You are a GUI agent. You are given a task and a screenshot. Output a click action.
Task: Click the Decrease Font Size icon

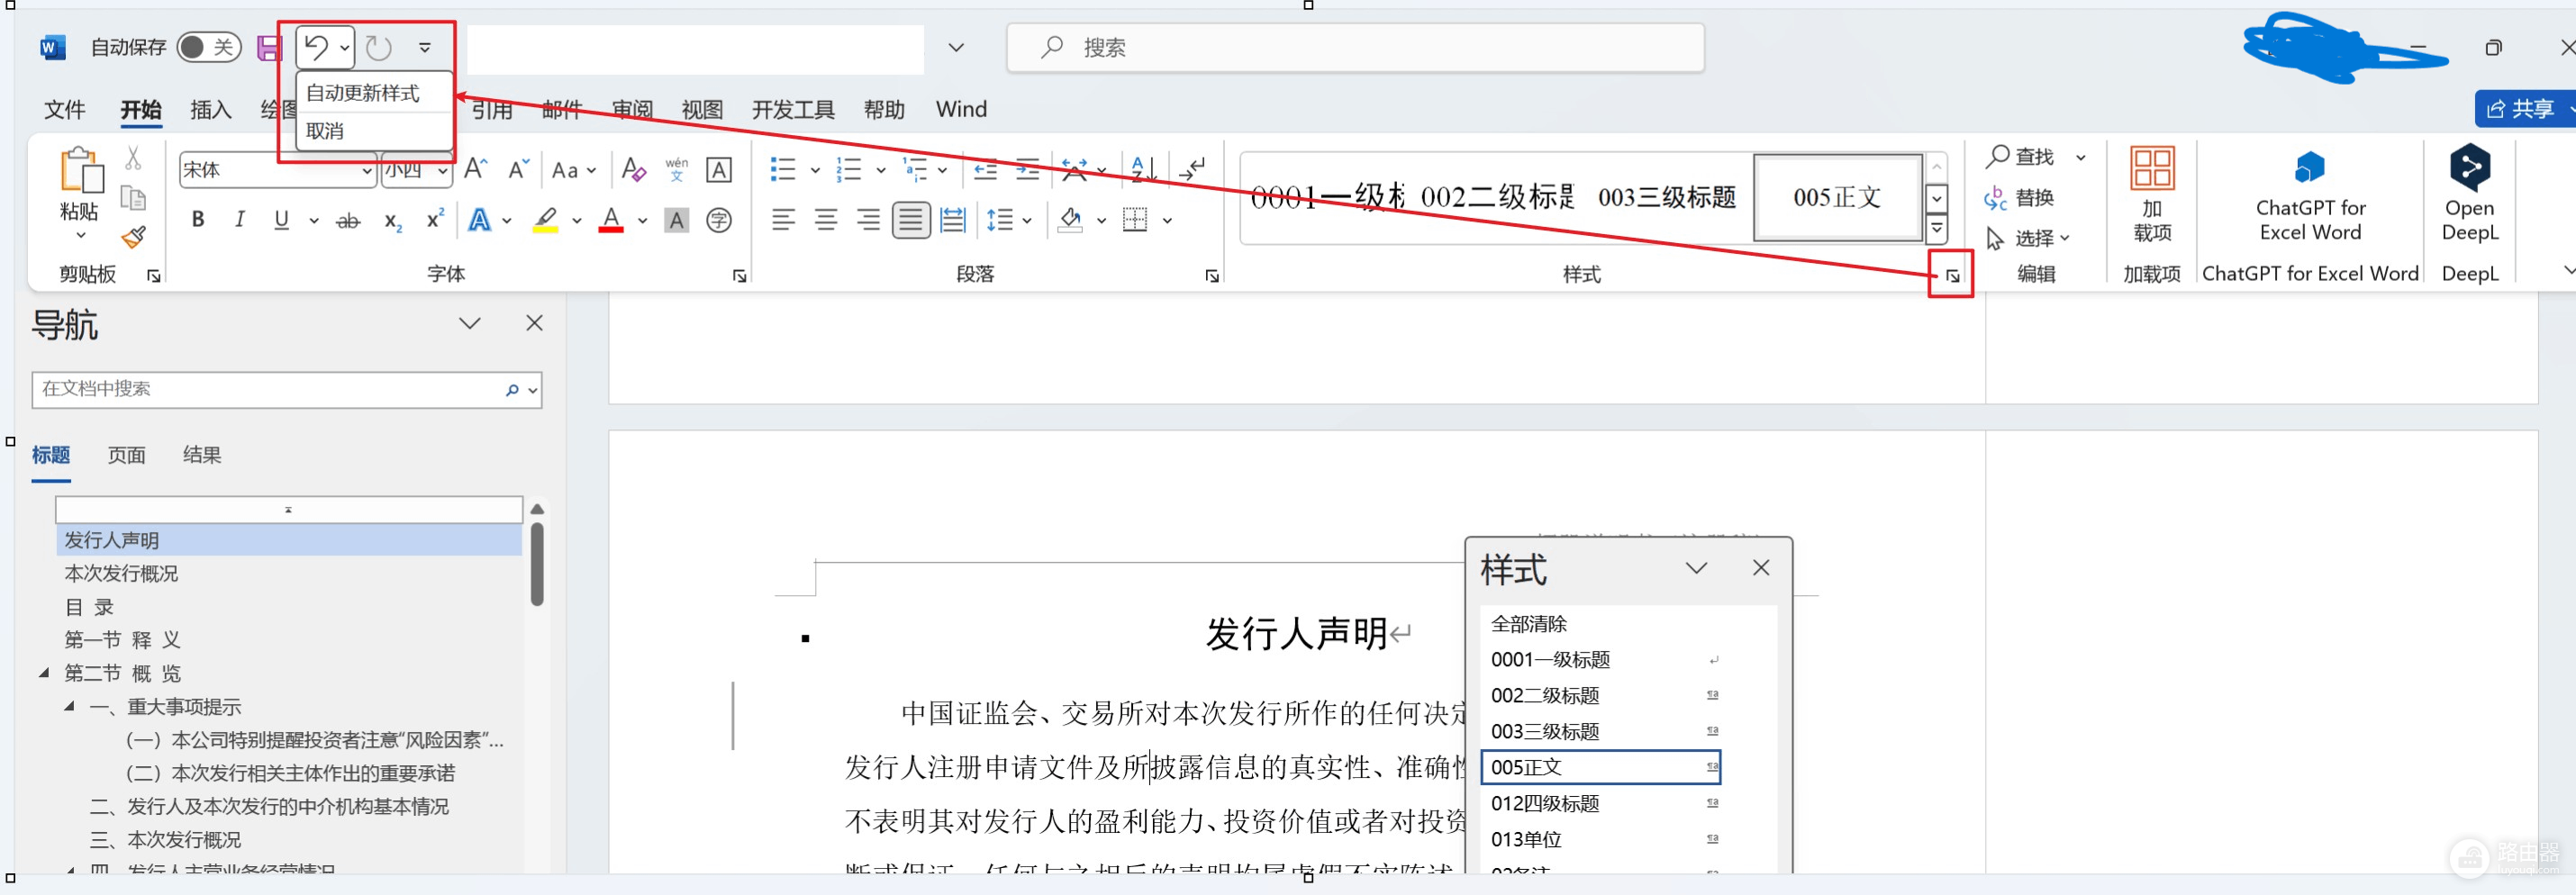point(518,169)
